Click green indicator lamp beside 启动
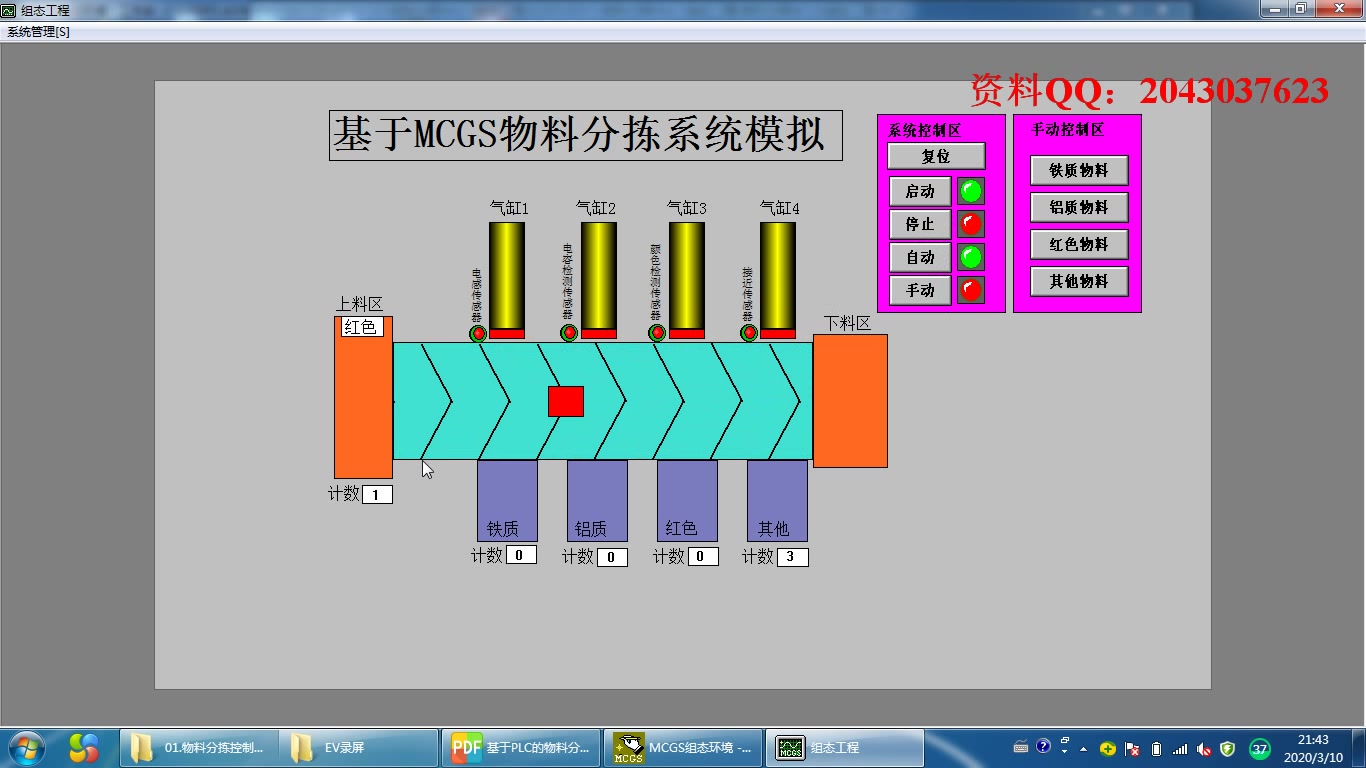1366x768 pixels. [971, 191]
